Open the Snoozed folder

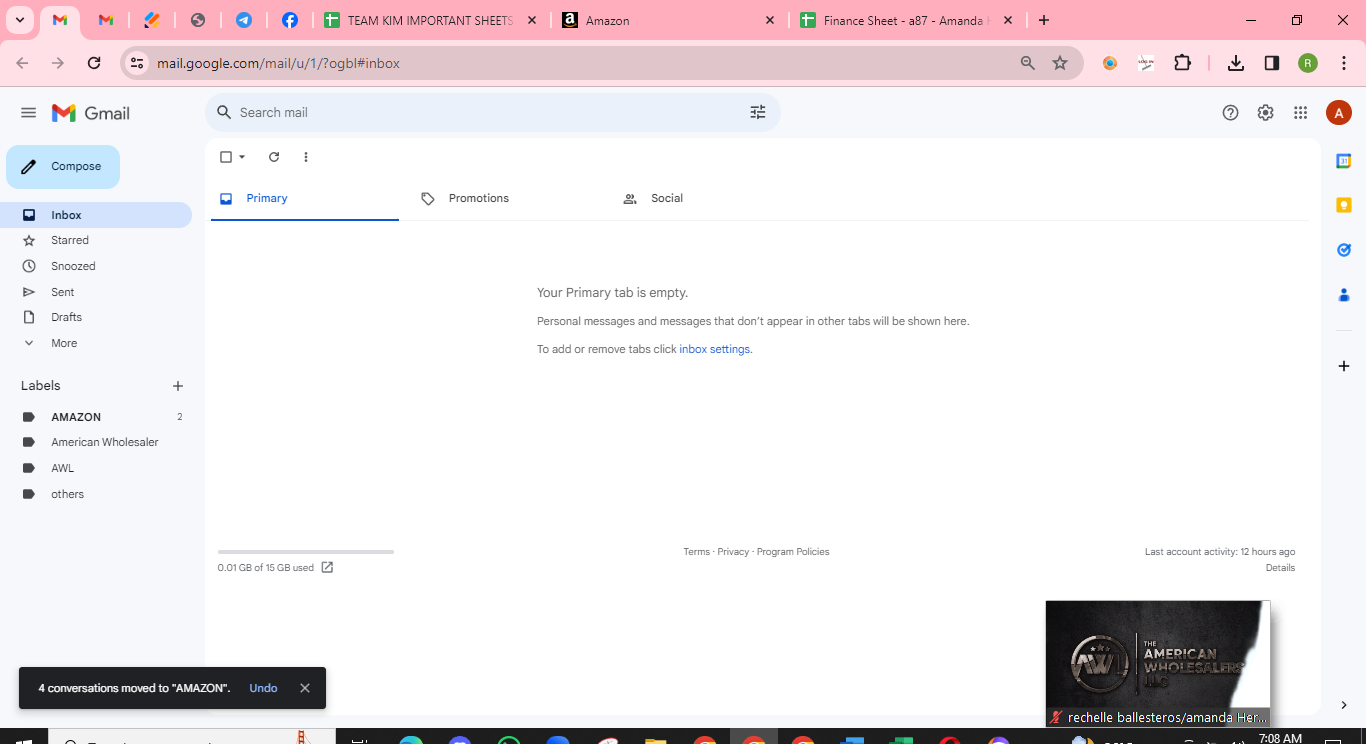click(x=96, y=266)
